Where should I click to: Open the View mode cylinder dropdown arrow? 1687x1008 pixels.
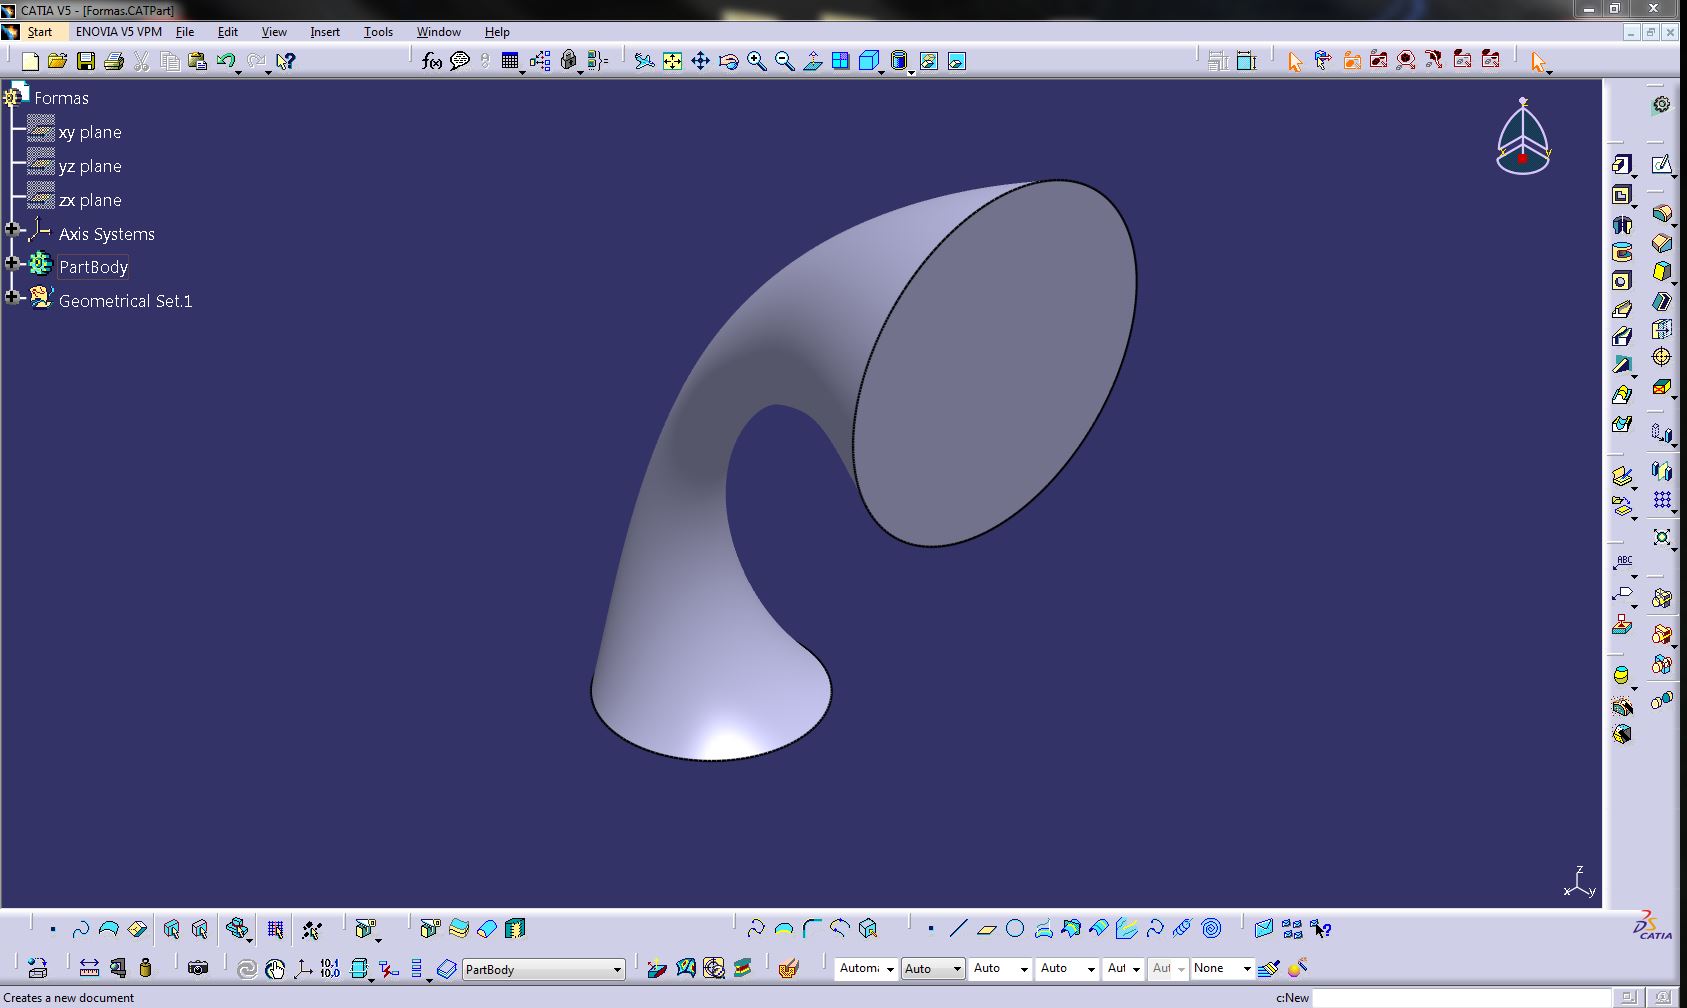point(910,72)
